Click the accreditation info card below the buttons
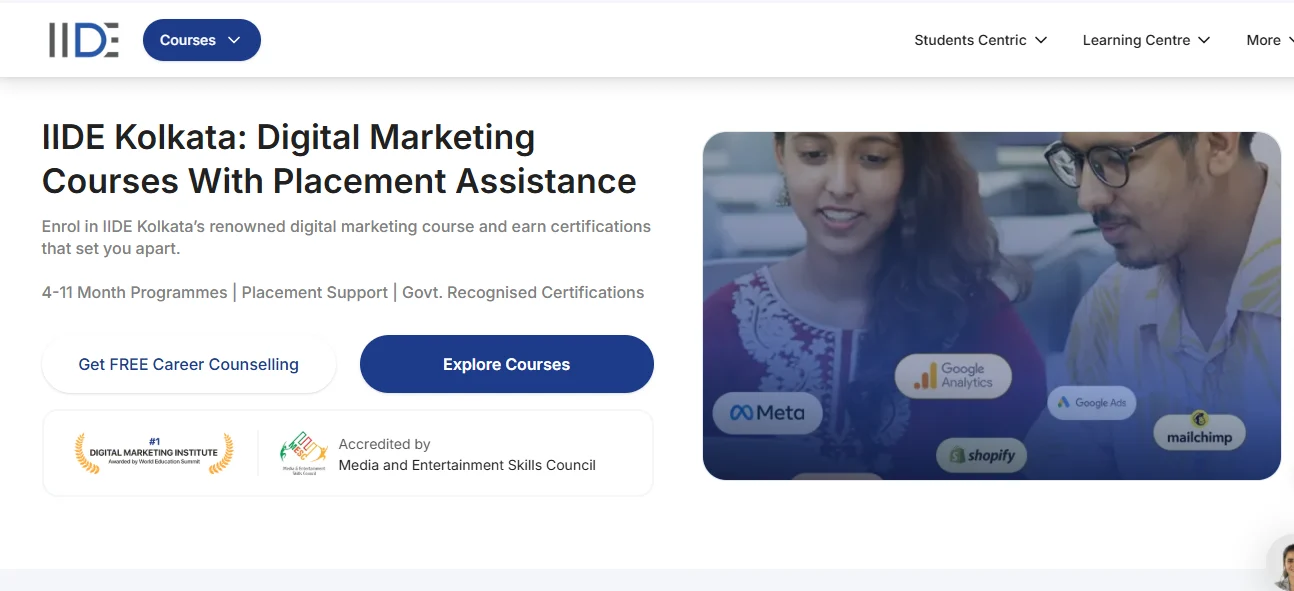Screen dimensions: 1294x591 click(347, 452)
